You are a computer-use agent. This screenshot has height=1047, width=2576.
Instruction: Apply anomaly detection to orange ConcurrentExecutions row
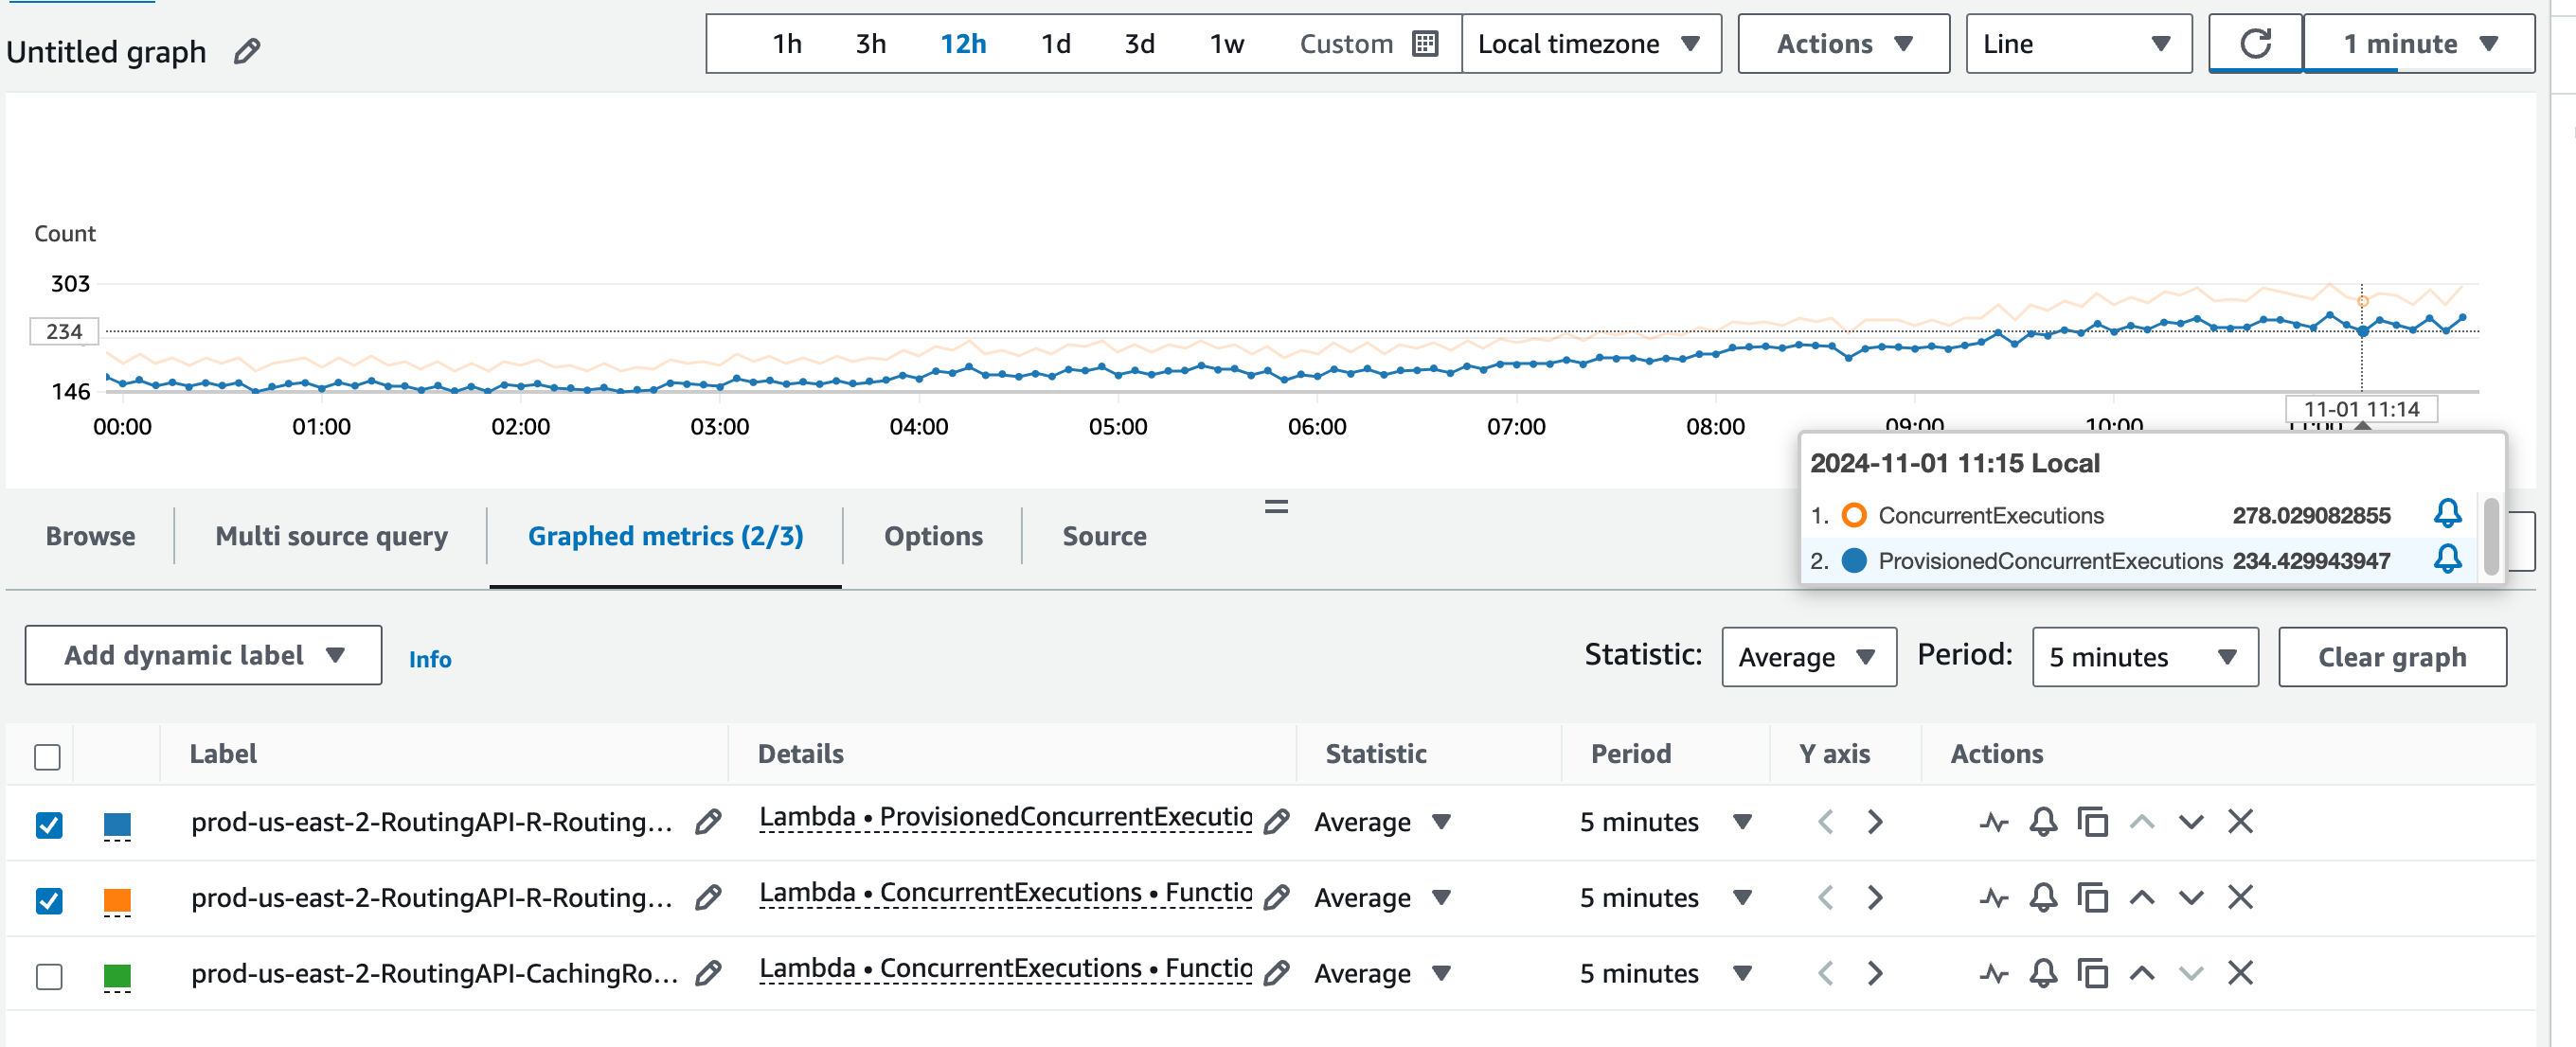pyautogui.click(x=1994, y=898)
